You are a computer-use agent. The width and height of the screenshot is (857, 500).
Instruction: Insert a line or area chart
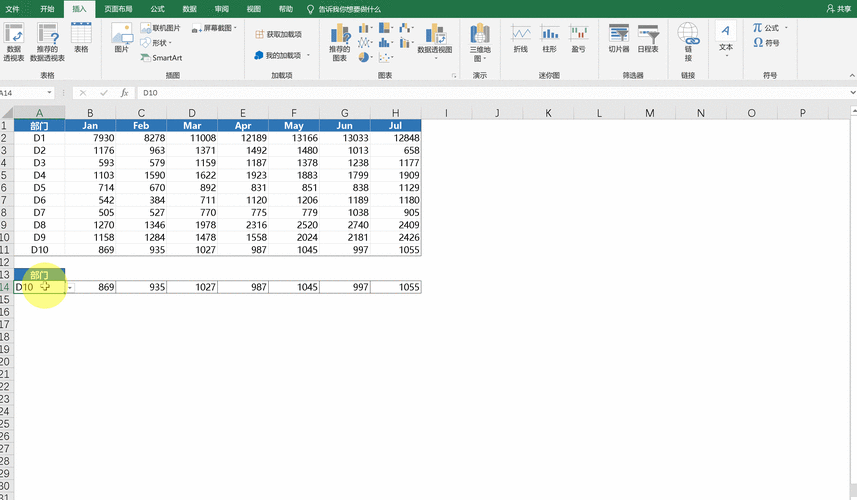click(x=365, y=42)
